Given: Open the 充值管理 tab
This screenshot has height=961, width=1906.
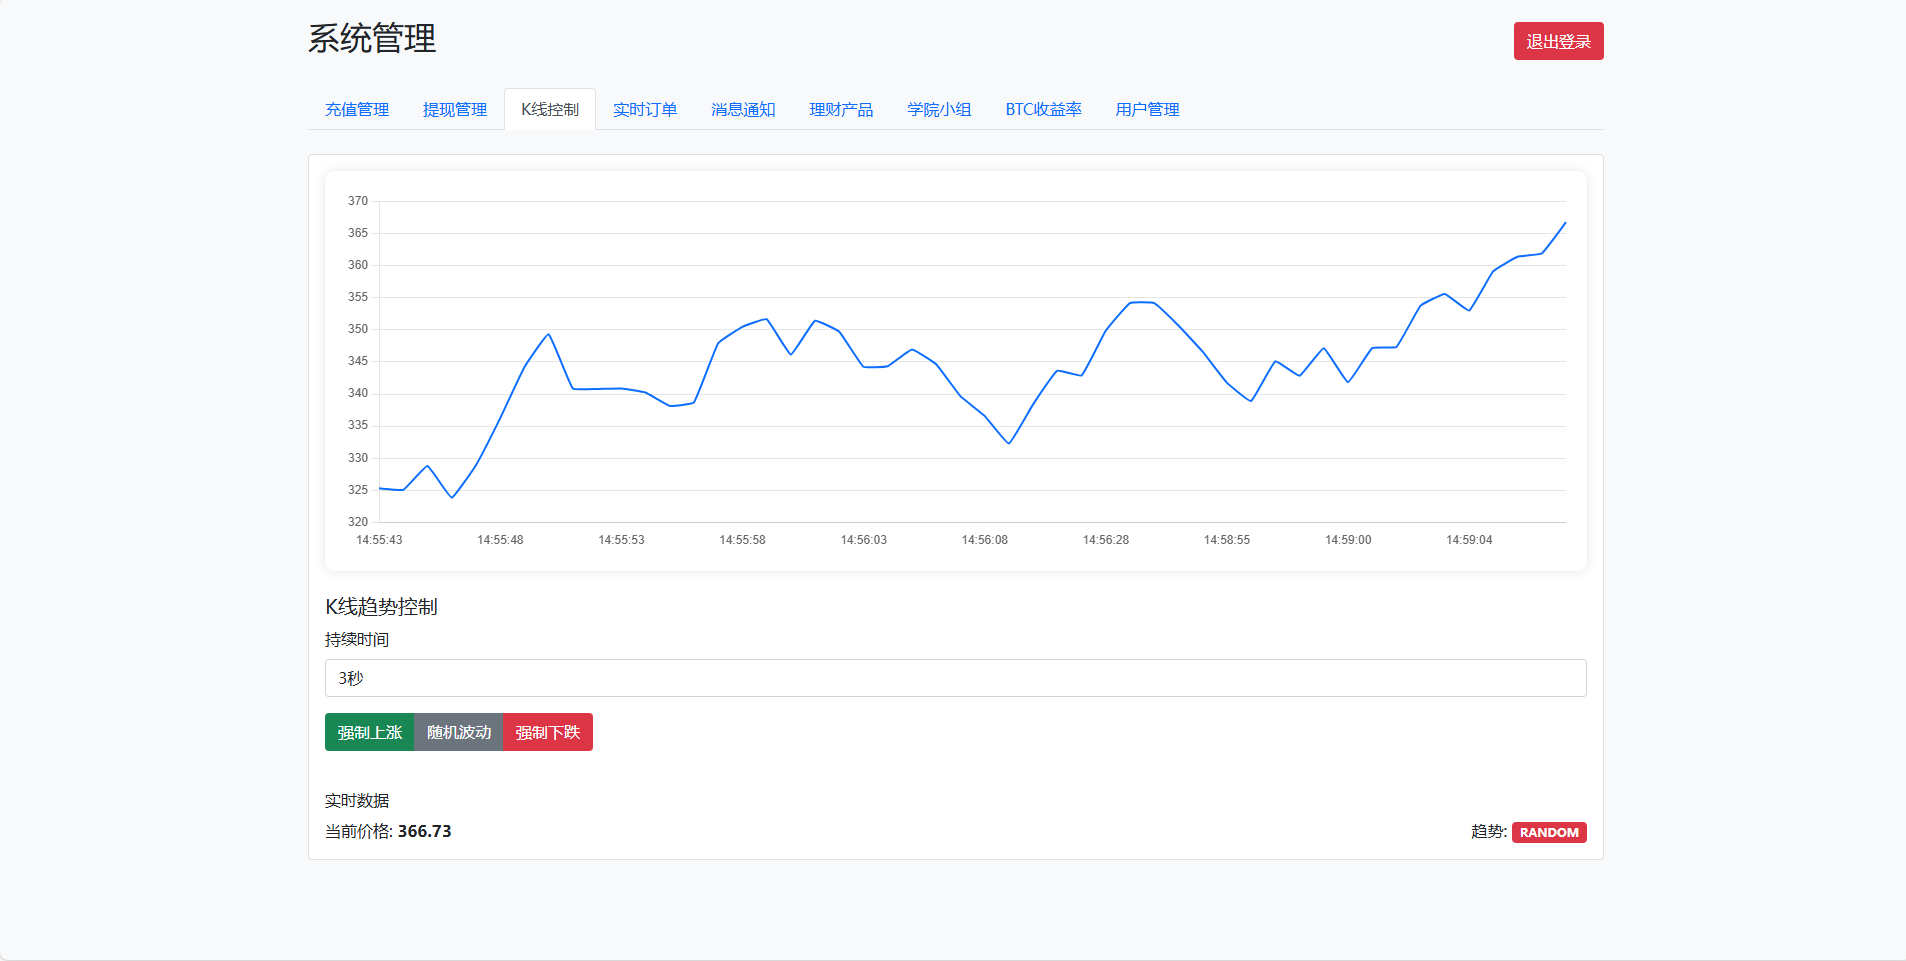Looking at the screenshot, I should [357, 110].
